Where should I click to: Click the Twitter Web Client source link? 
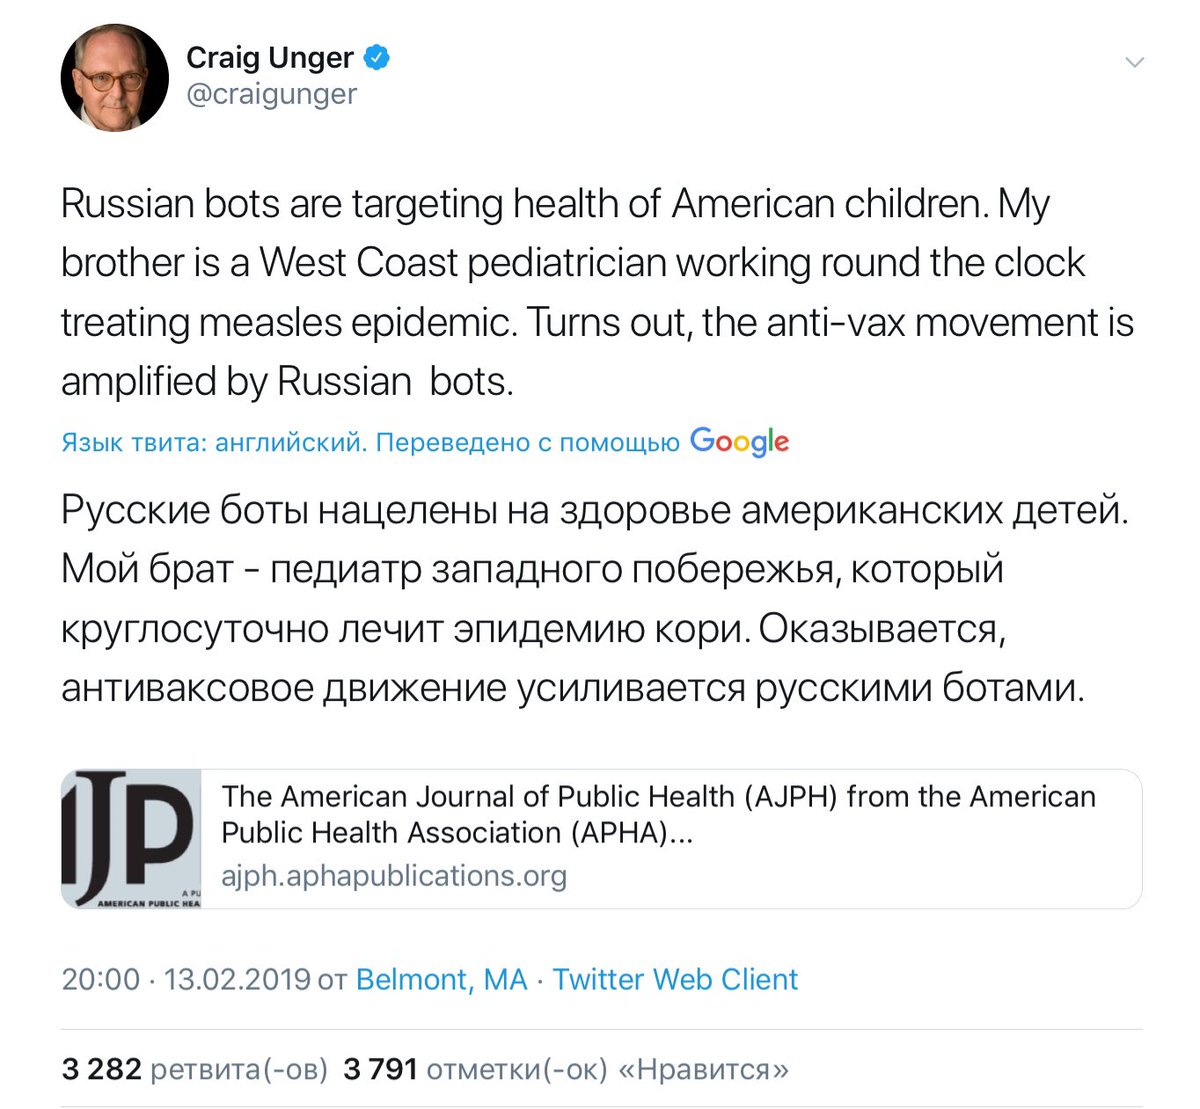[675, 979]
